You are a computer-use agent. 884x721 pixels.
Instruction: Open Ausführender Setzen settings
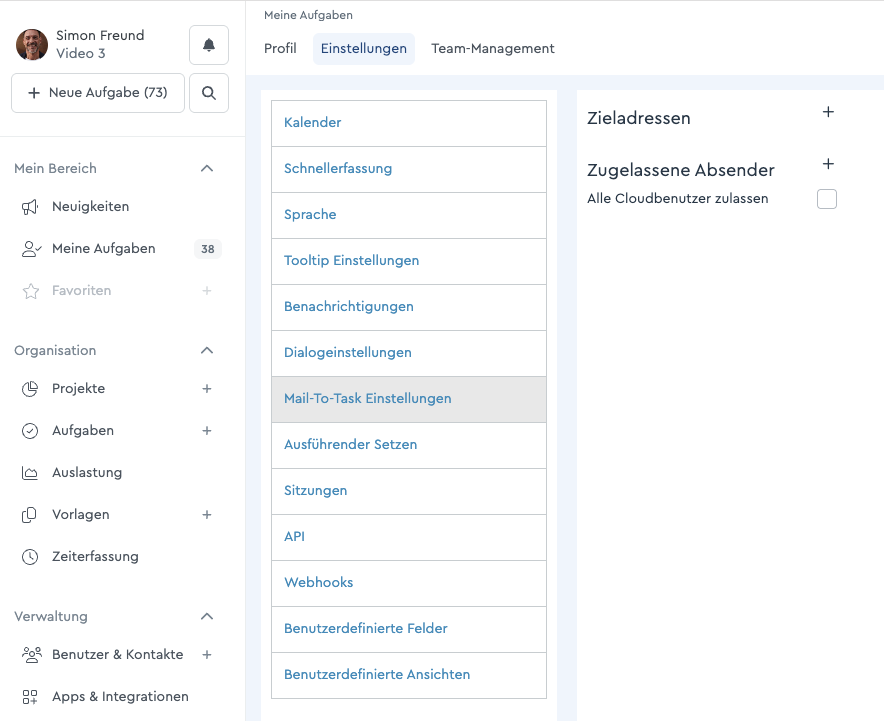tap(409, 445)
